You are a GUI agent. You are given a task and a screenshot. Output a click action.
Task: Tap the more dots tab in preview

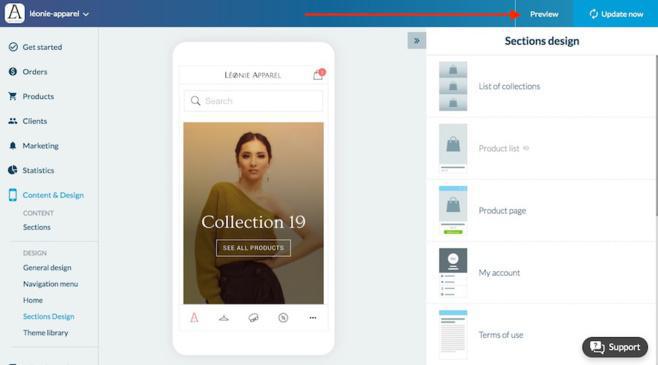(x=313, y=318)
